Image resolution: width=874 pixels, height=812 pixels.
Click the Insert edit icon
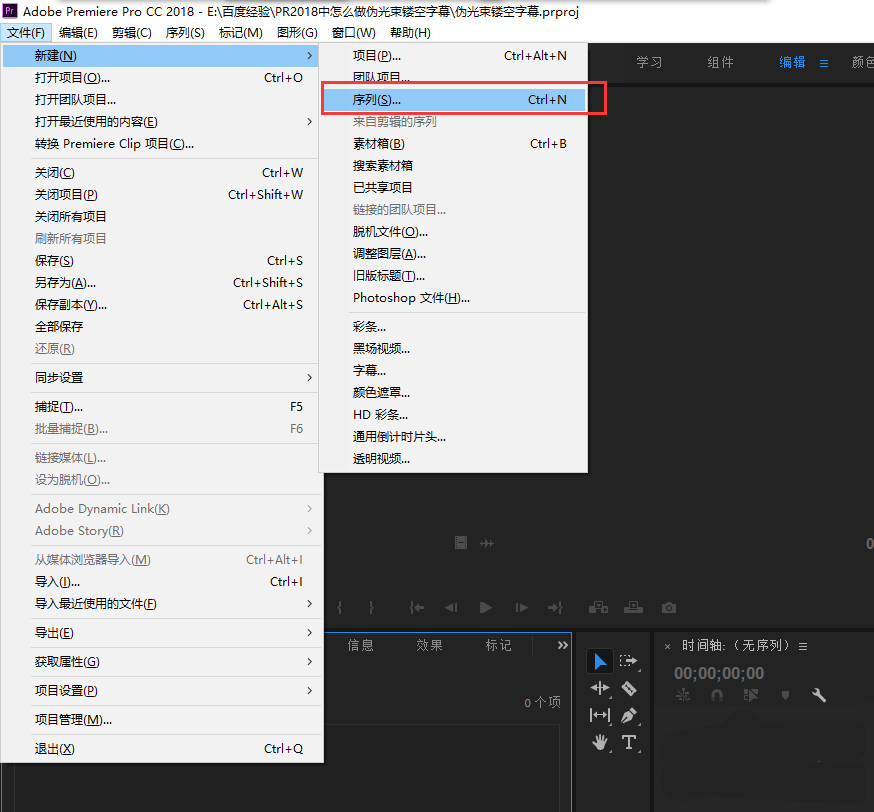tap(598, 607)
